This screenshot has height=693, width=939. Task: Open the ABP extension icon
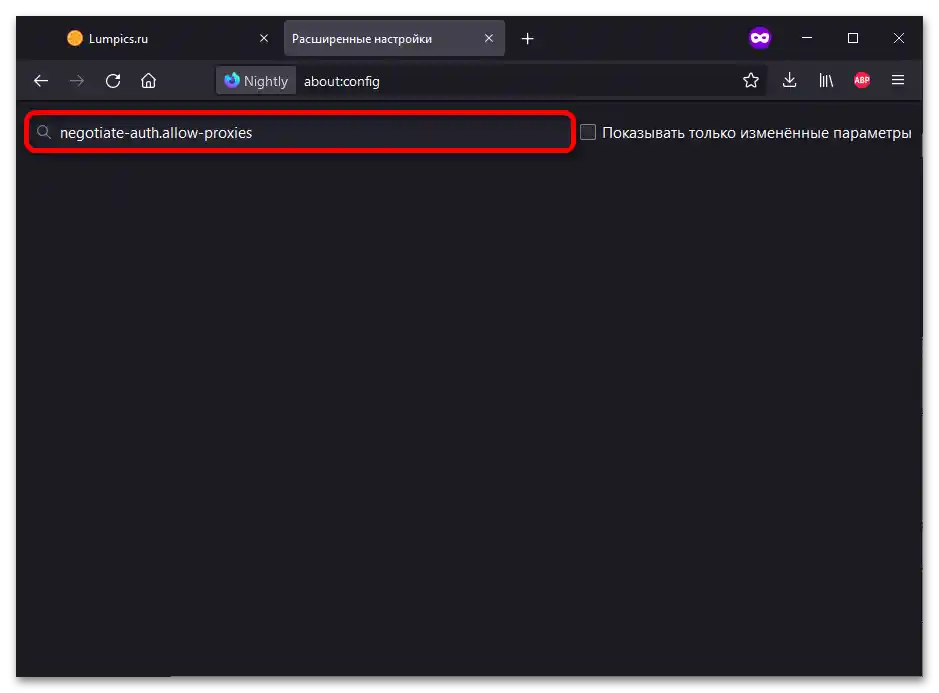coord(862,80)
